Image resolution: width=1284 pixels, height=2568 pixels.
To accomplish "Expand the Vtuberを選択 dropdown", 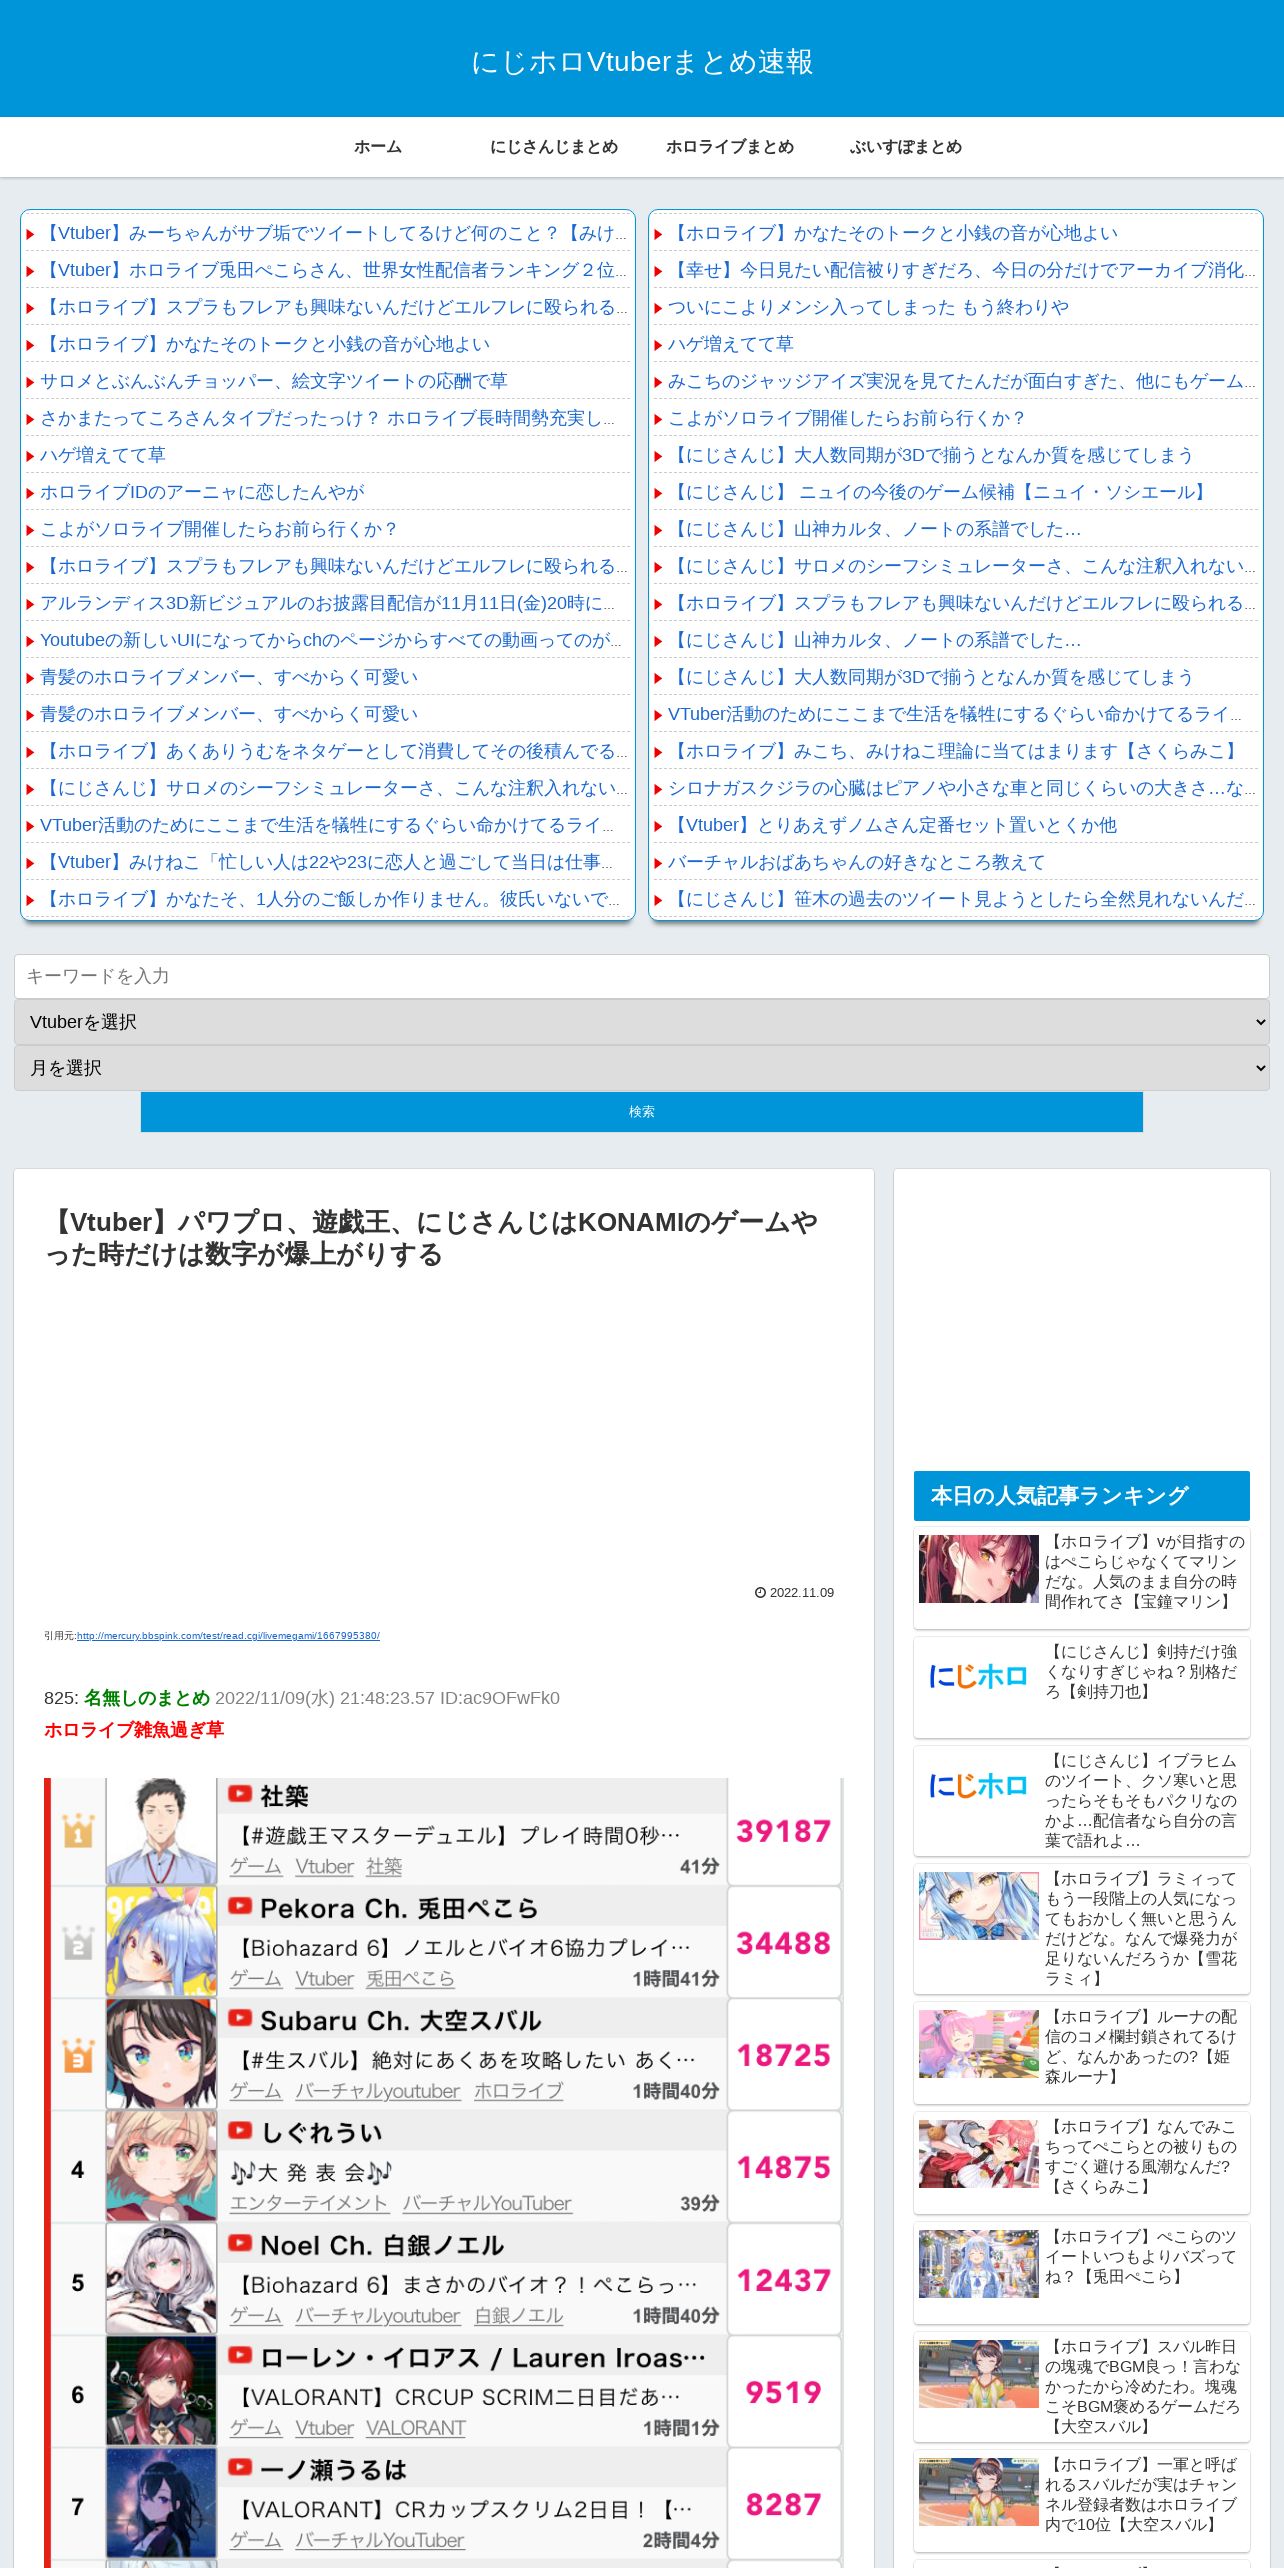I will point(642,1022).
